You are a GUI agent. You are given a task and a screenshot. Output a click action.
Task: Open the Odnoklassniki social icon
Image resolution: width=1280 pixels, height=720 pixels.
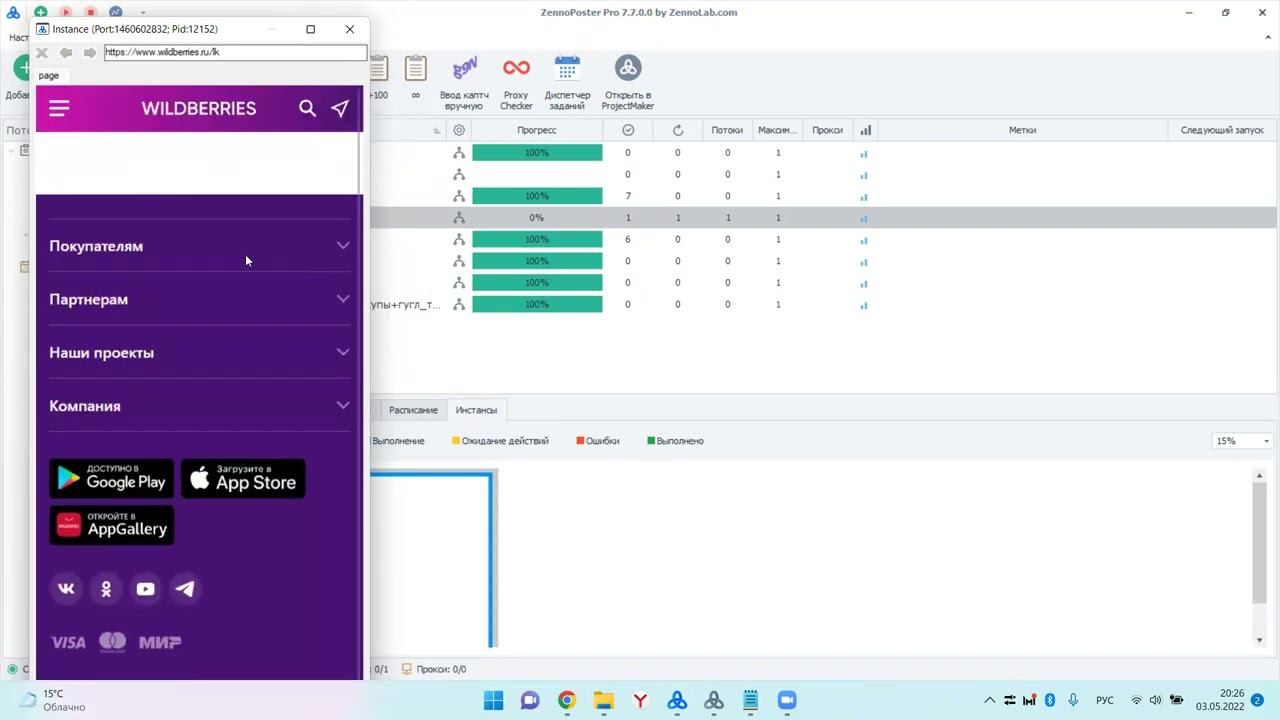[106, 589]
